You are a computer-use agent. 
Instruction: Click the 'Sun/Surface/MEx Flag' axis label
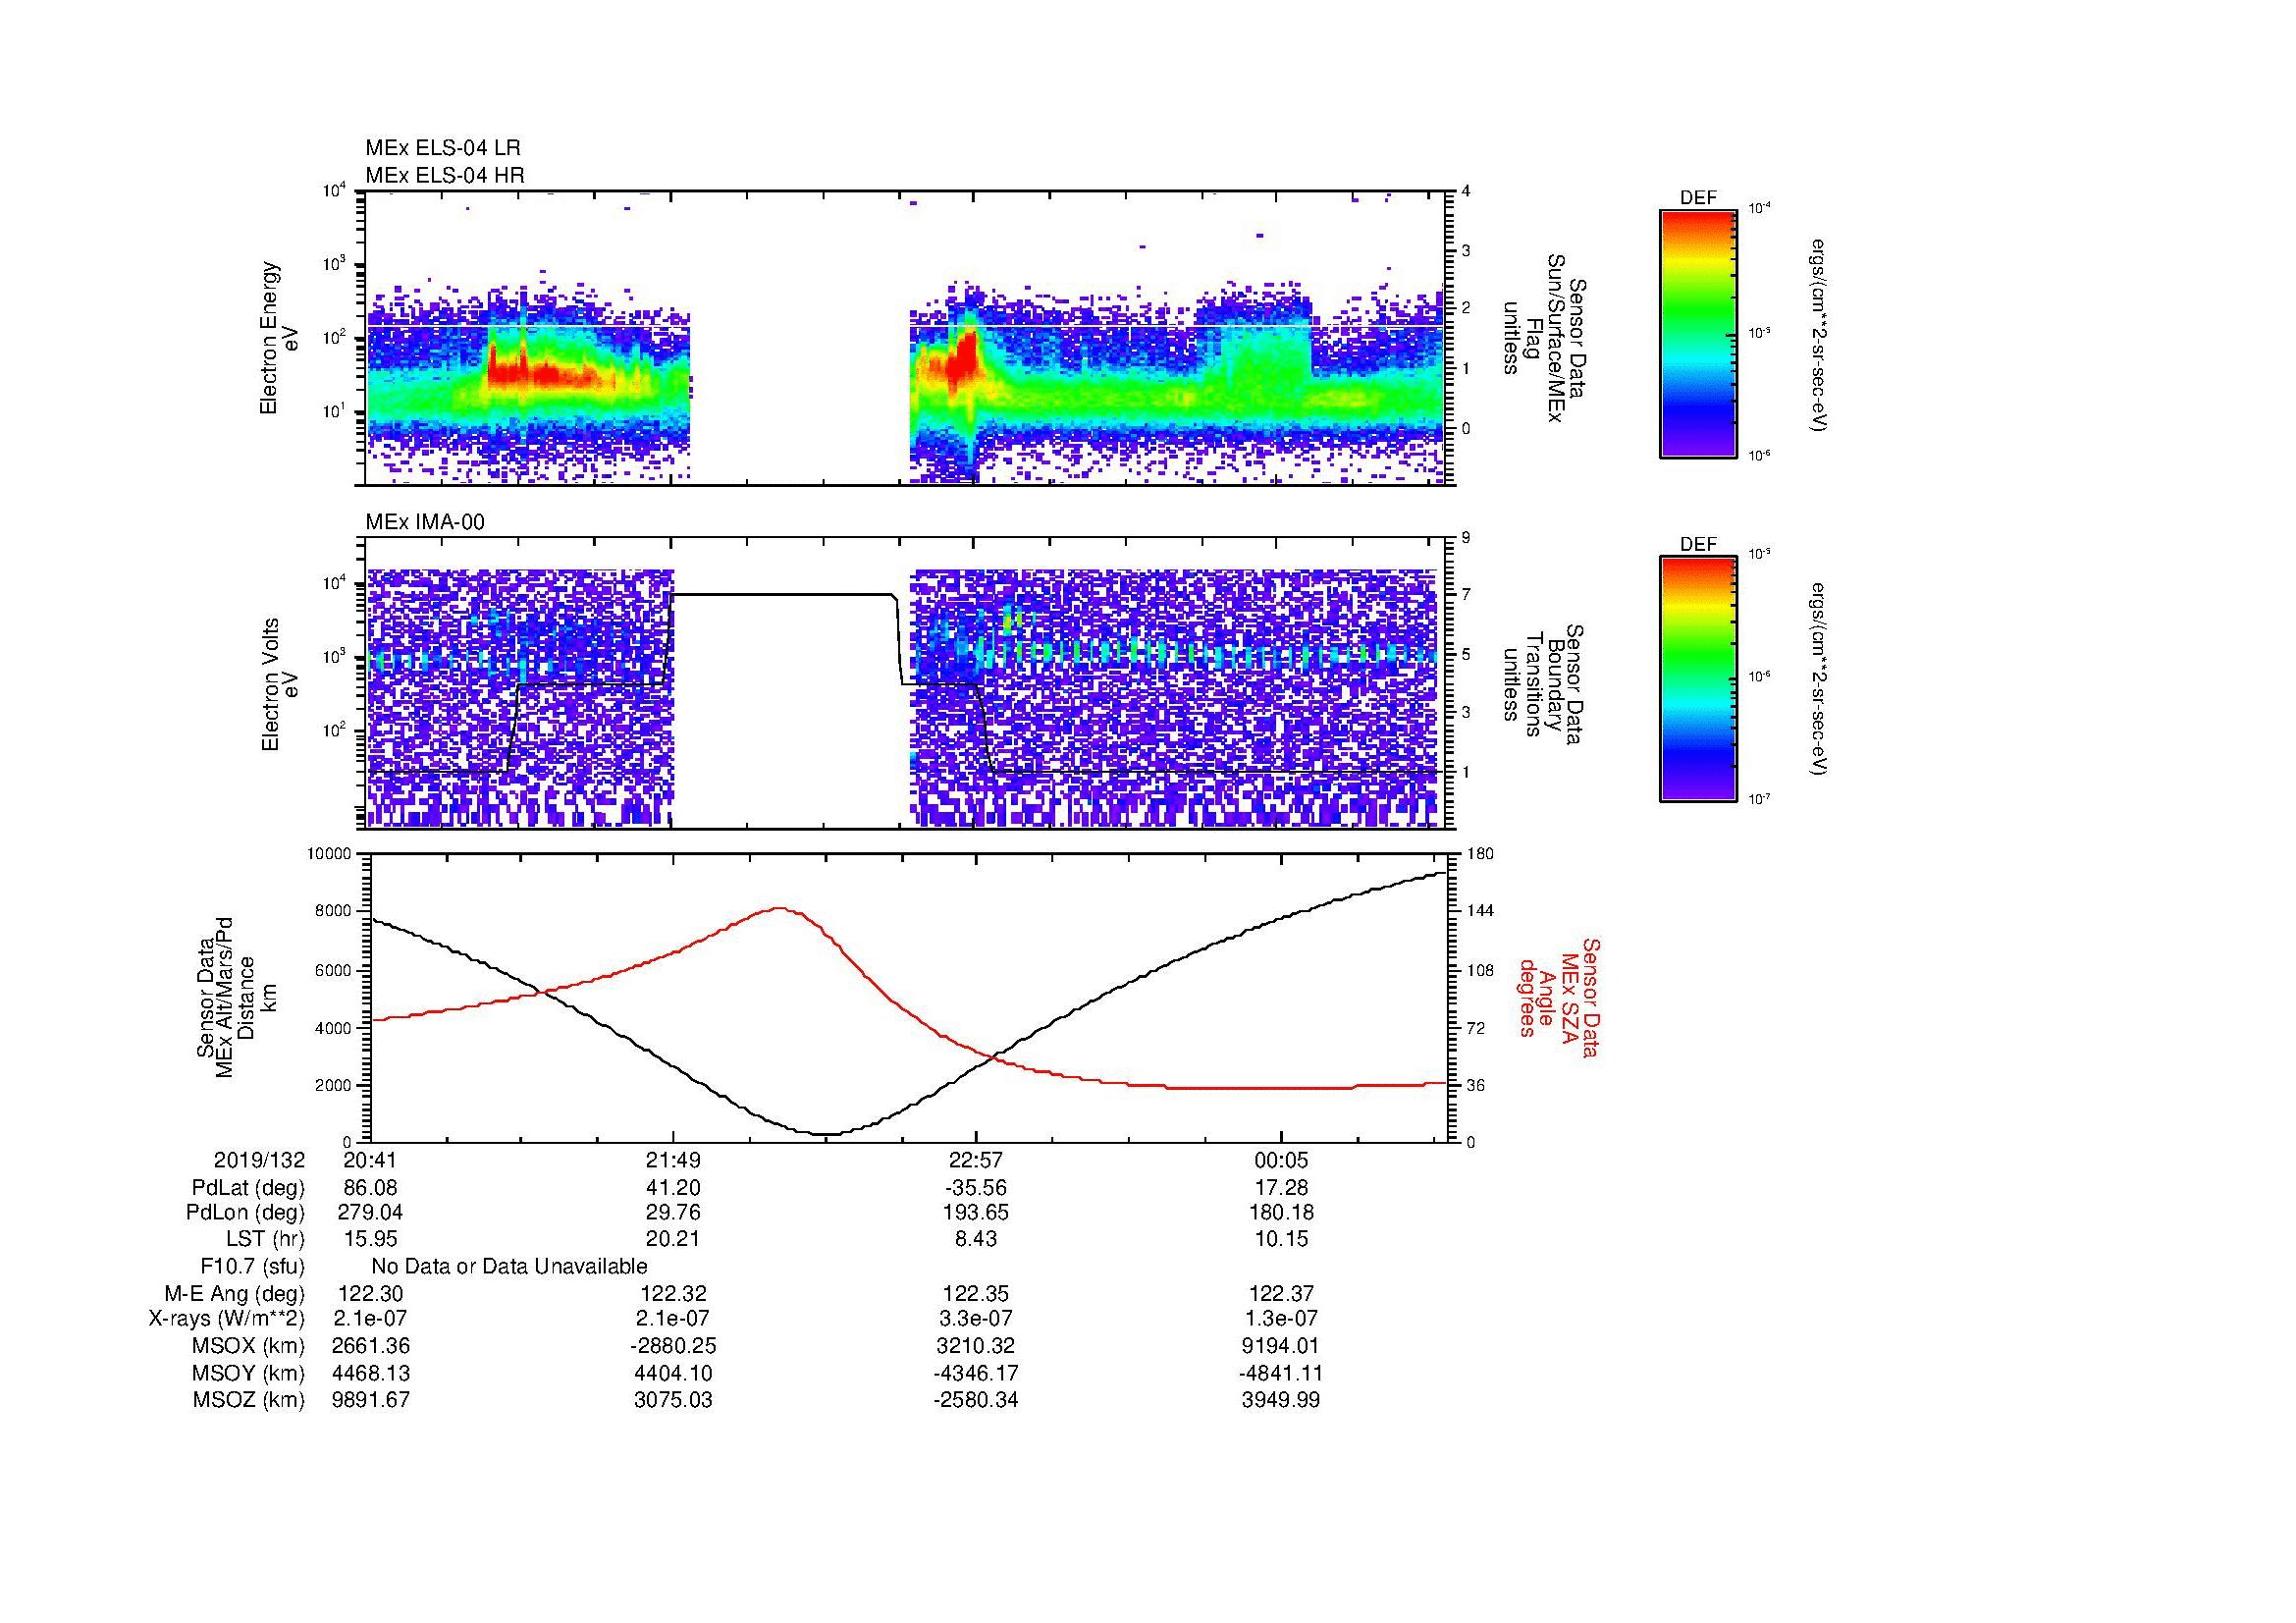point(1546,338)
